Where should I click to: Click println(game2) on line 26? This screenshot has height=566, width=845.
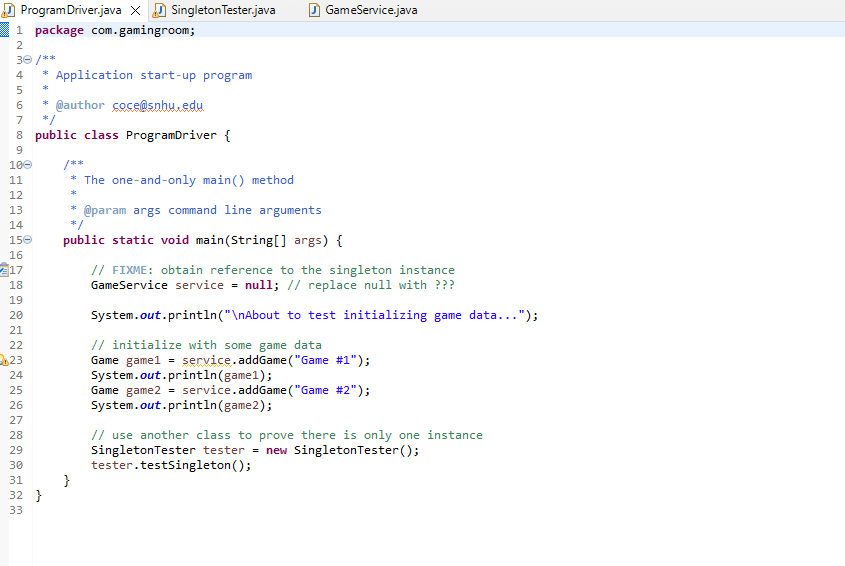click(217, 405)
